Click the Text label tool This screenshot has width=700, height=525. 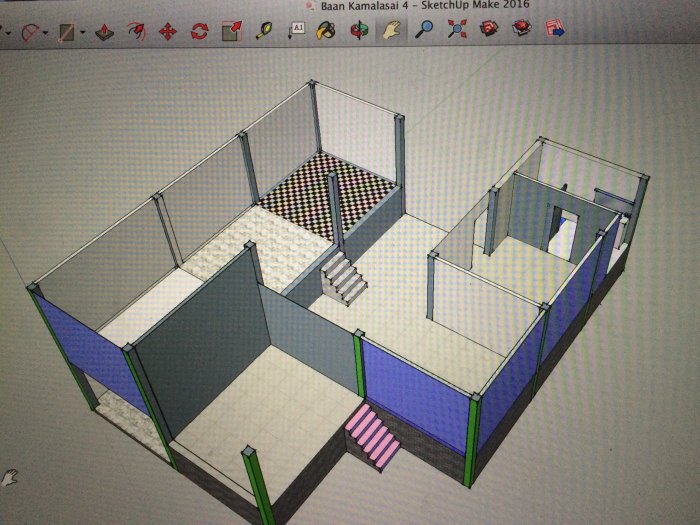point(295,31)
